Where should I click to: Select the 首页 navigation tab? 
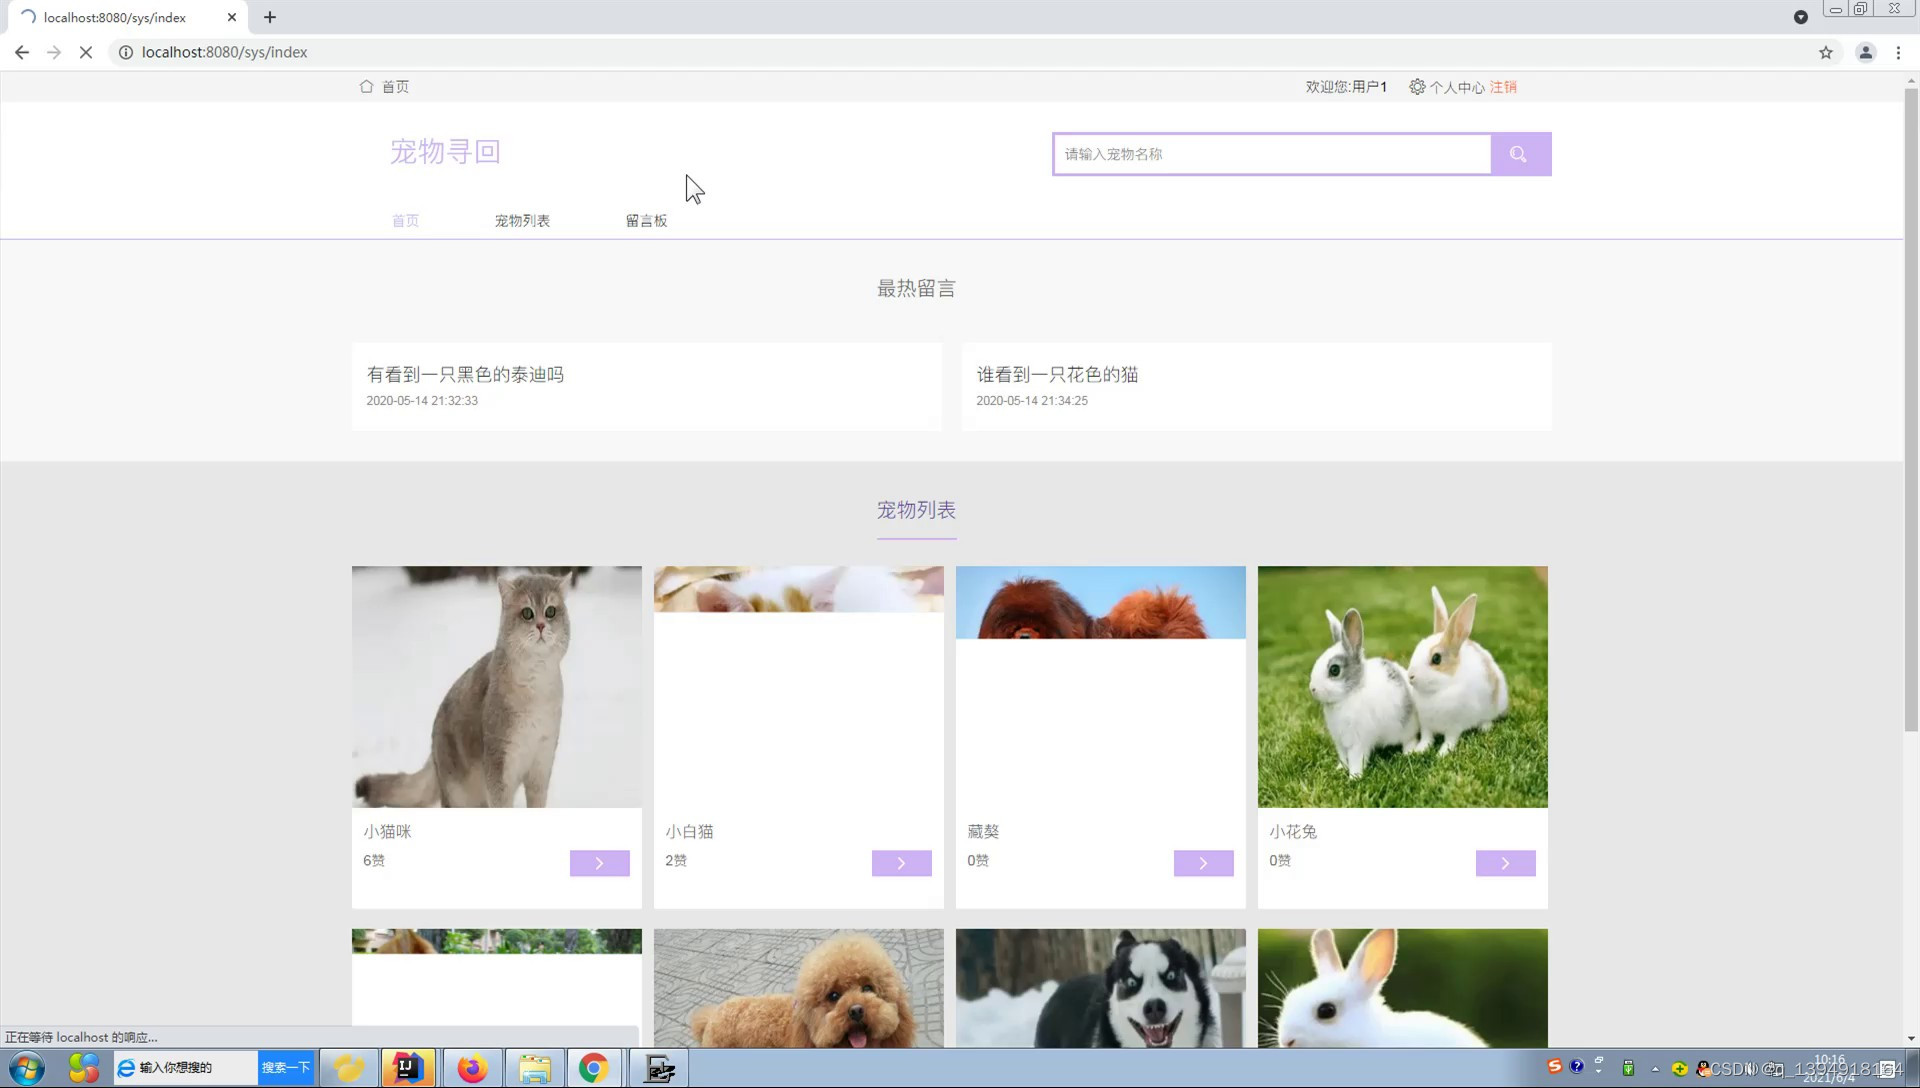(x=405, y=221)
